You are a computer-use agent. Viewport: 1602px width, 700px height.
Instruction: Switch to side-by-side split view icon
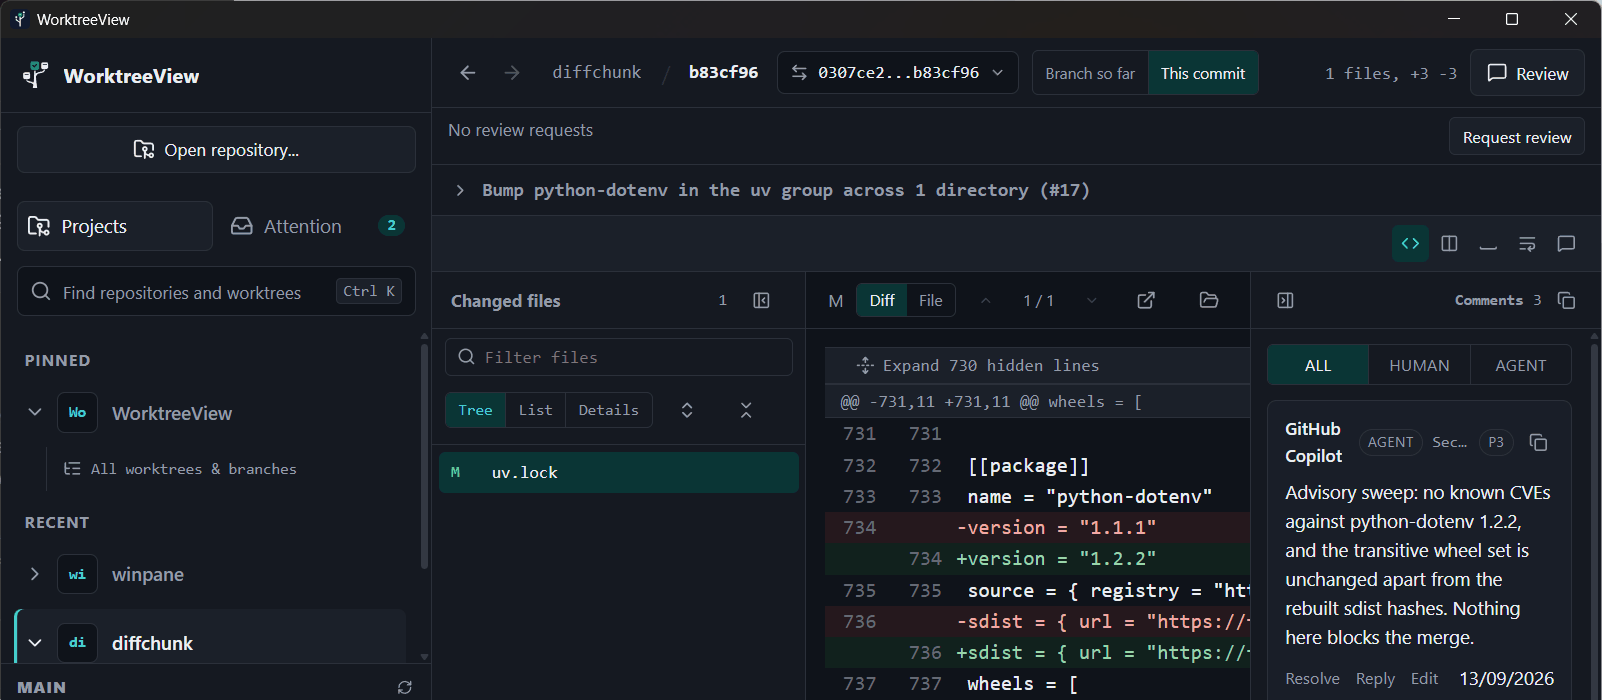[x=1449, y=243]
